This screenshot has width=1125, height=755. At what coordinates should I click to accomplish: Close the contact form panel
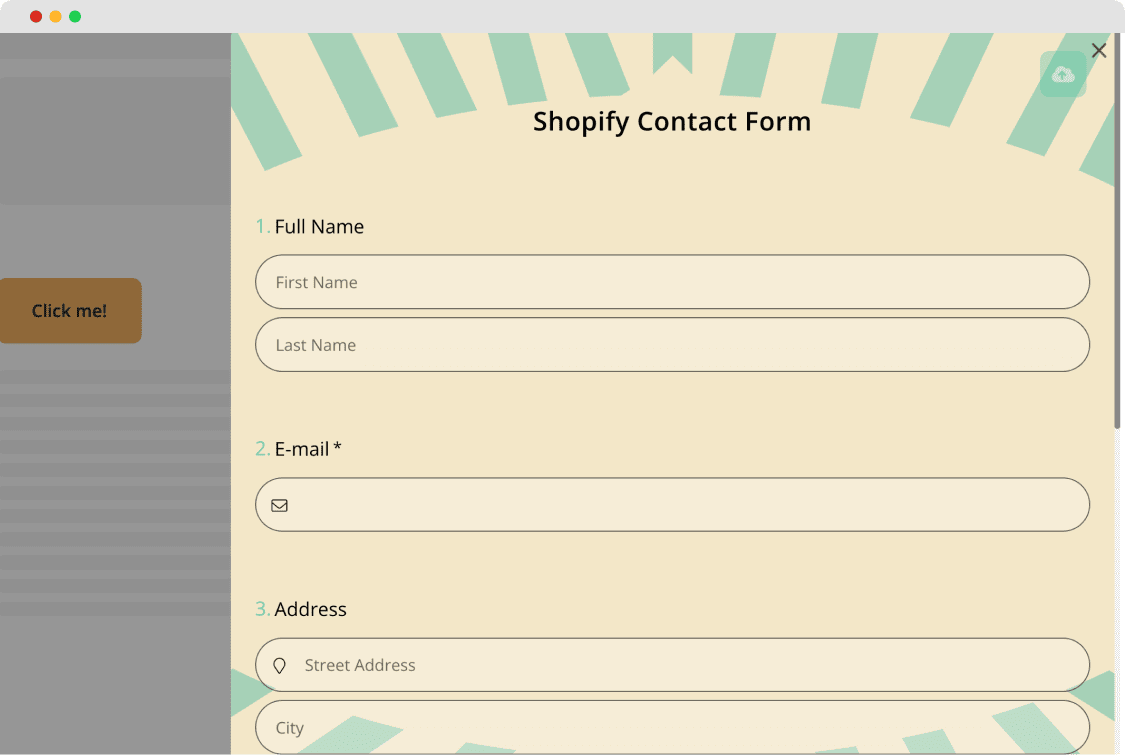point(1098,50)
